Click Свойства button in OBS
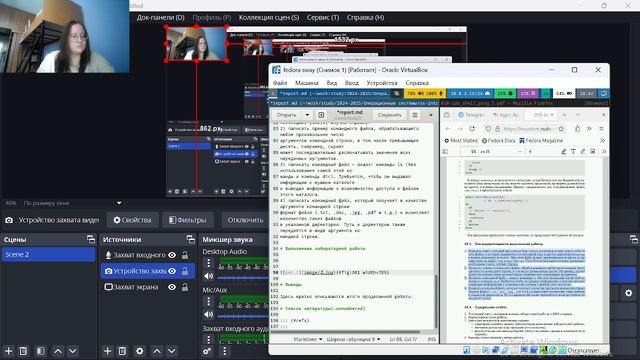Image resolution: width=640 pixels, height=360 pixels. [132, 220]
